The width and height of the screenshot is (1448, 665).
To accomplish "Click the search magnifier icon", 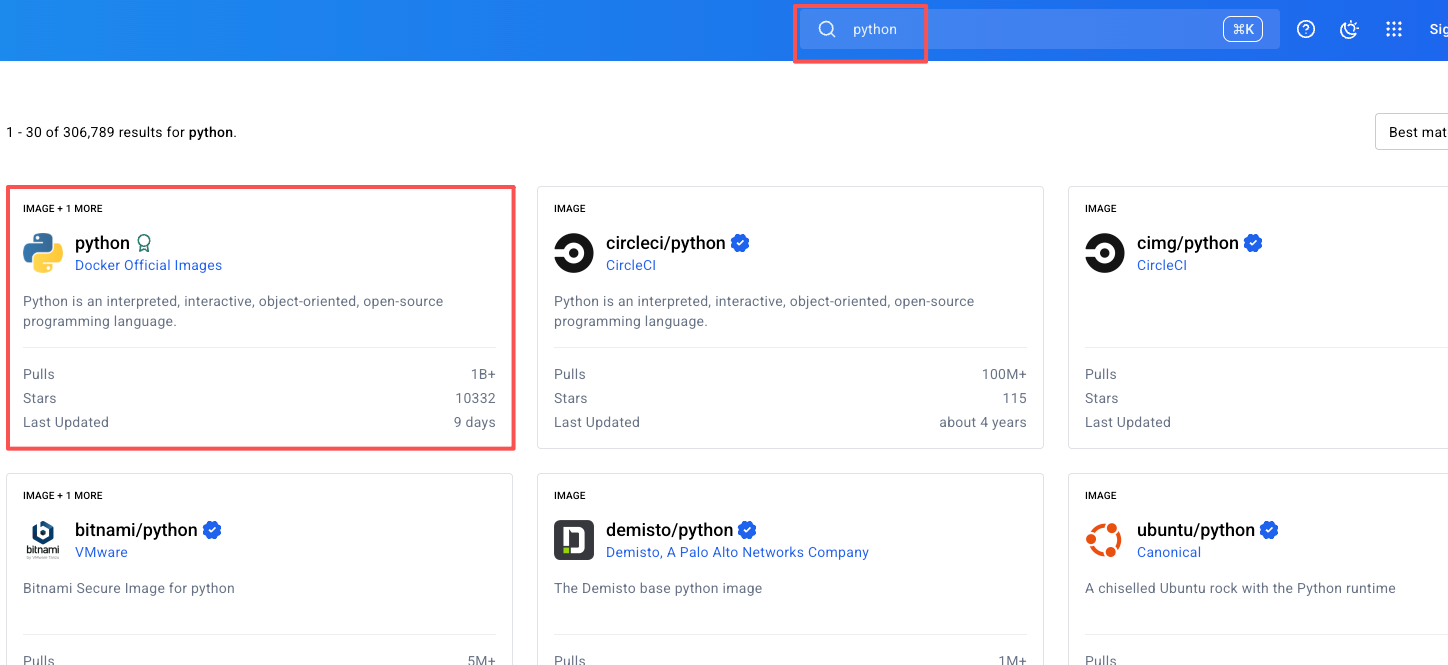I will coord(827,29).
